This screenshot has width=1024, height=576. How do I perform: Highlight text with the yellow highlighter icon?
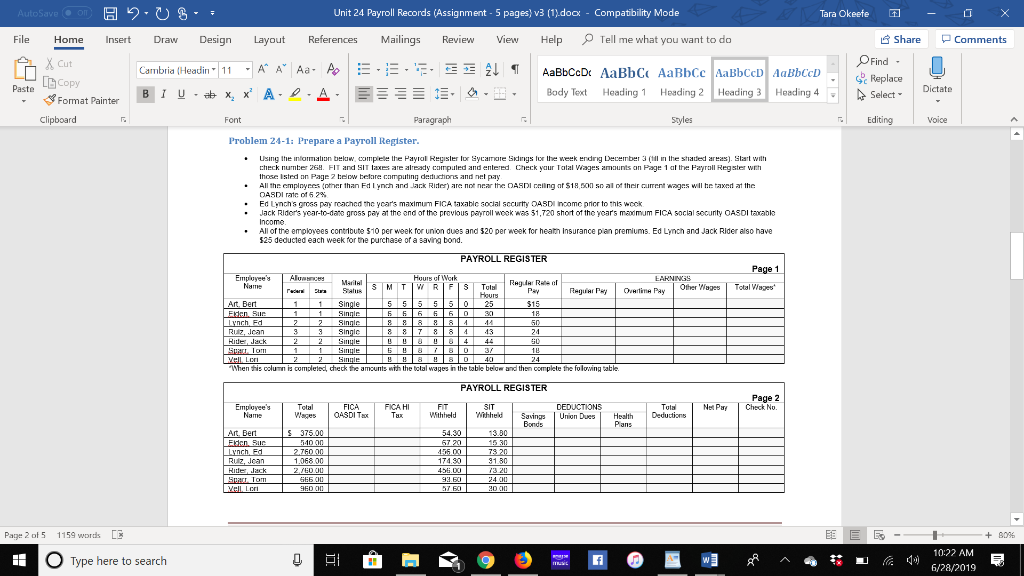297,94
